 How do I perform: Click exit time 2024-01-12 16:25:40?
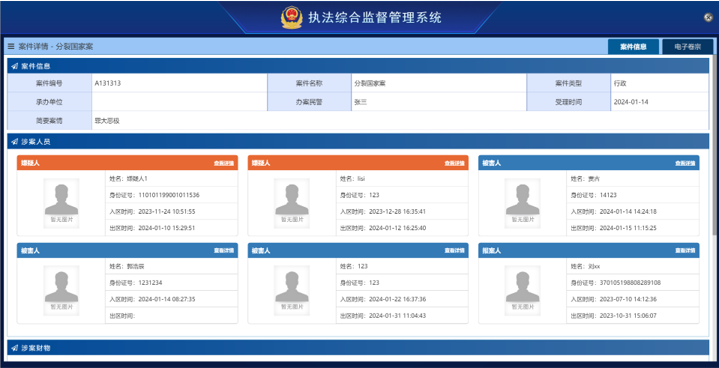pos(398,228)
